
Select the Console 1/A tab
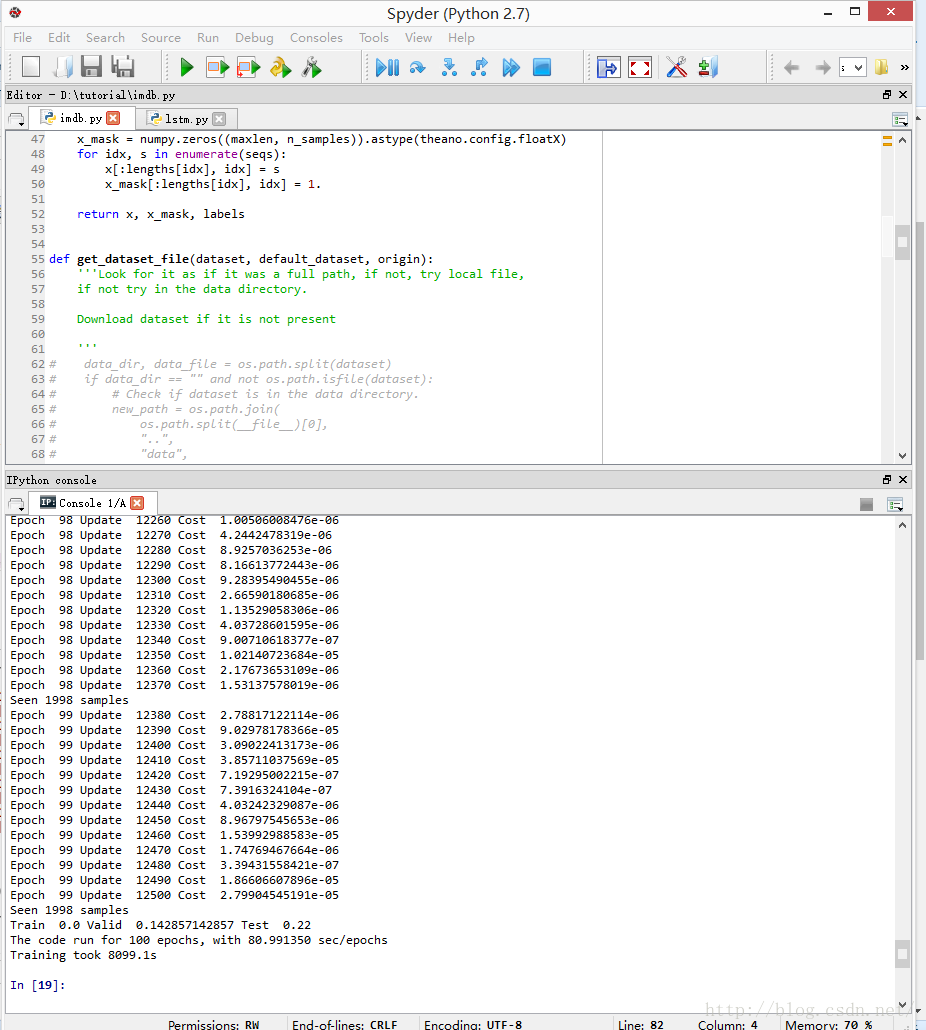[x=92, y=503]
